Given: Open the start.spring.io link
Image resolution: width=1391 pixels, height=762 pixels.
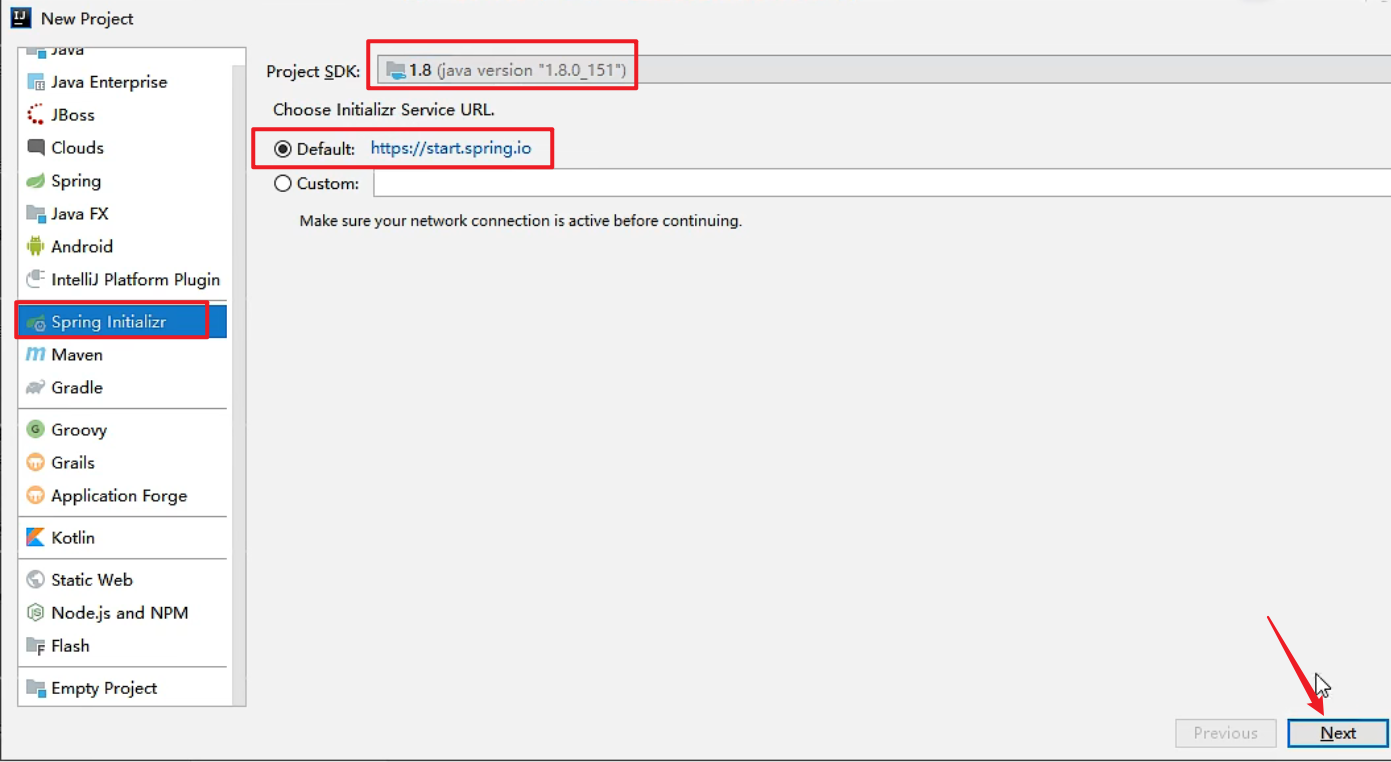Looking at the screenshot, I should pyautogui.click(x=451, y=149).
